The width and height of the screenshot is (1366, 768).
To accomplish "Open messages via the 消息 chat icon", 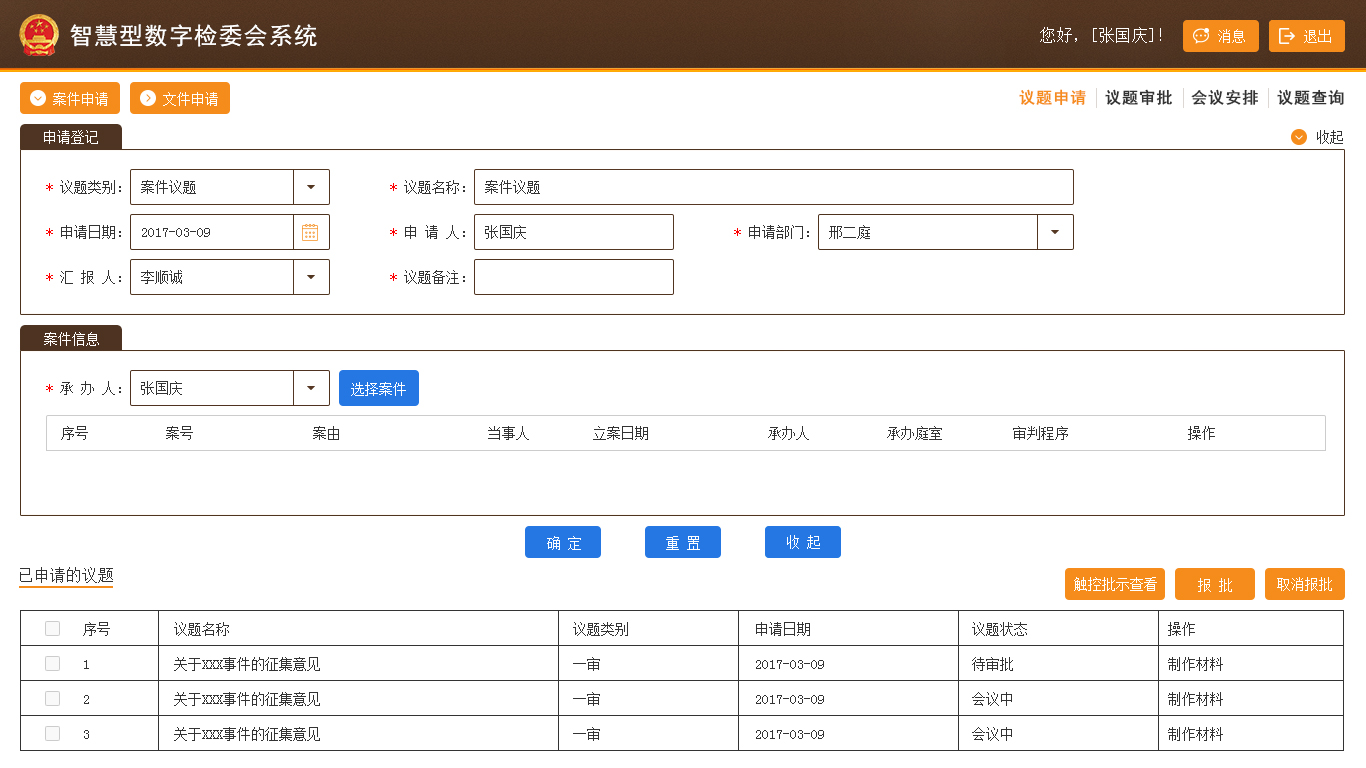I will coord(1201,36).
